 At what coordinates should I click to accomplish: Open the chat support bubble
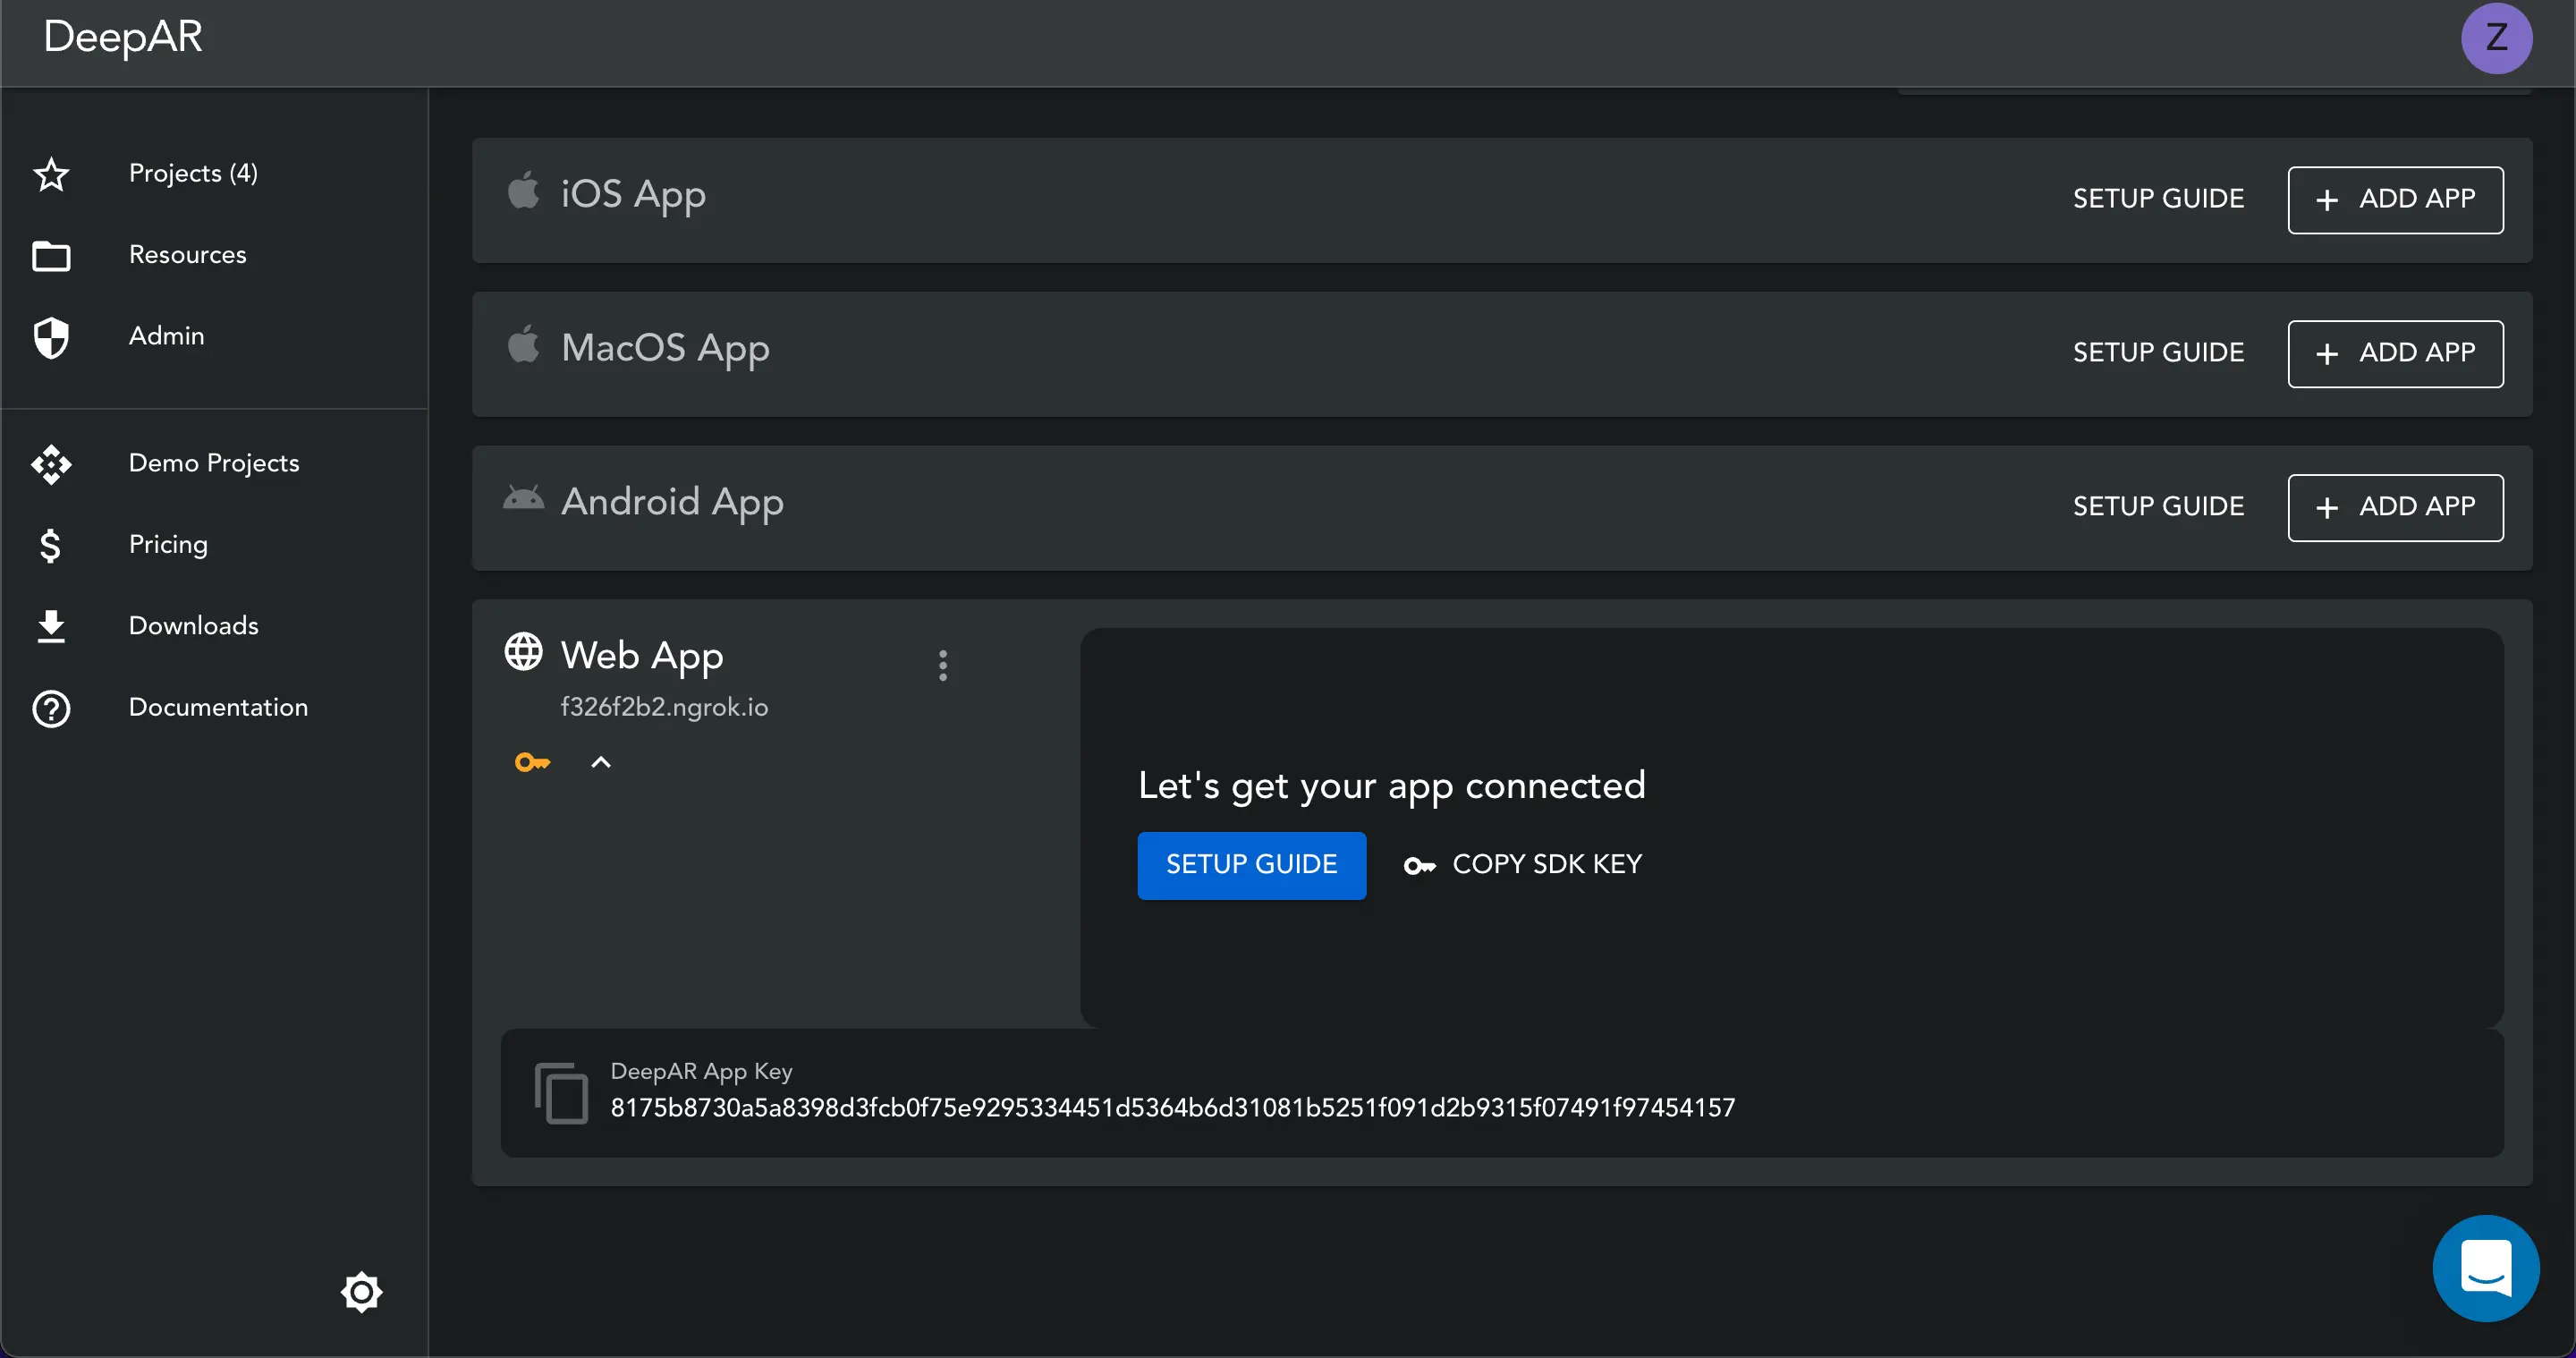pos(2485,1267)
